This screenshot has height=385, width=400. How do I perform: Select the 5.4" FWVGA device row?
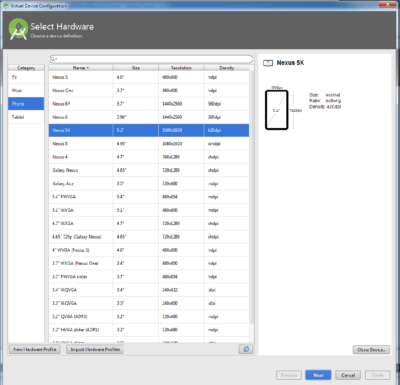(x=149, y=197)
